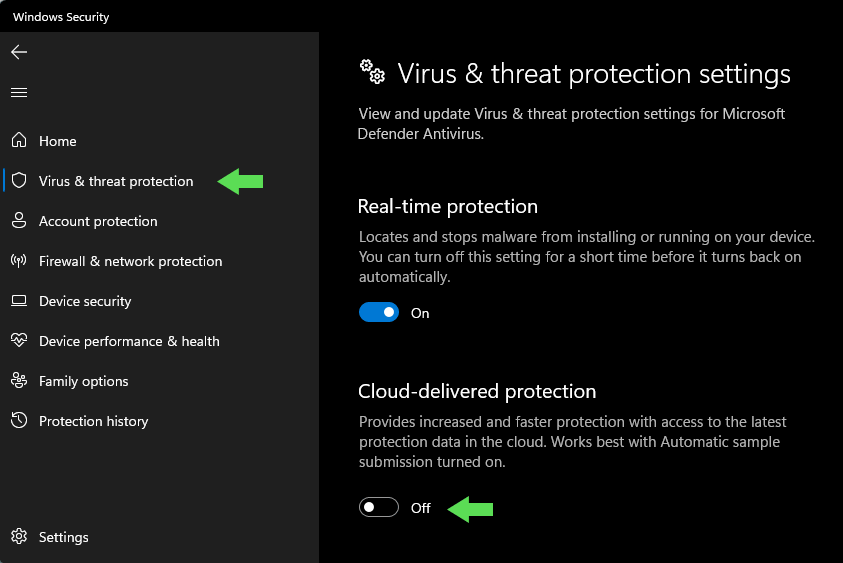Open the hamburger navigation menu icon
The width and height of the screenshot is (843, 563).
click(19, 92)
